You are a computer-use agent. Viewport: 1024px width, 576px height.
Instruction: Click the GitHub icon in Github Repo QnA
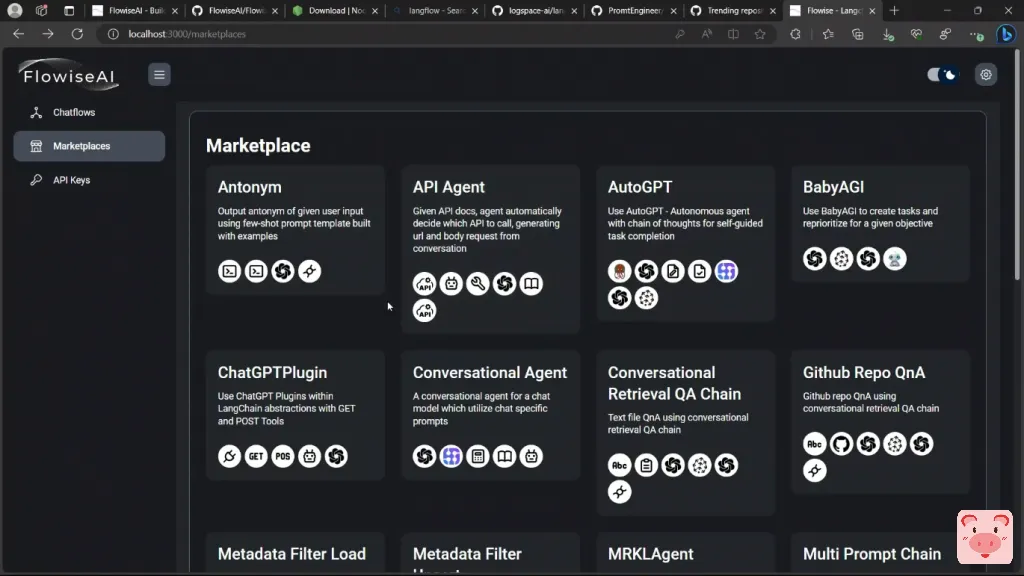[841, 444]
